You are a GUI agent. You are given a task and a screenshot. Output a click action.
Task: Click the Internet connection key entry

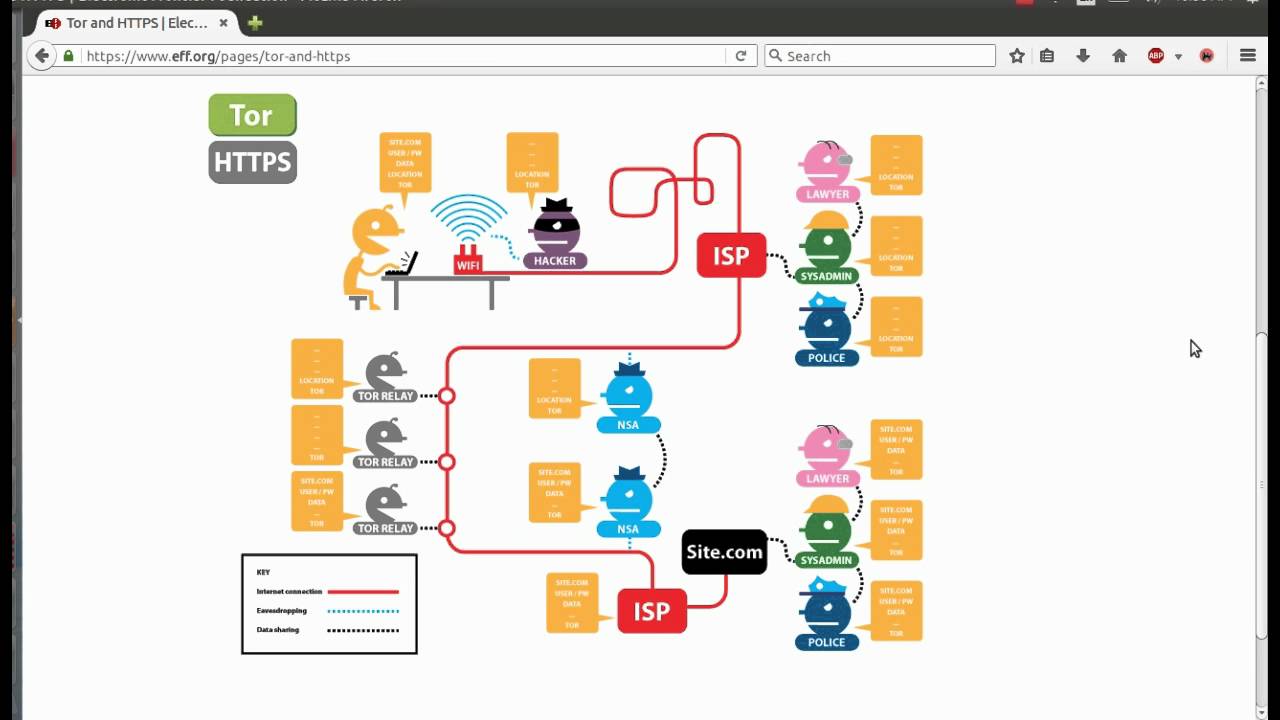click(328, 592)
